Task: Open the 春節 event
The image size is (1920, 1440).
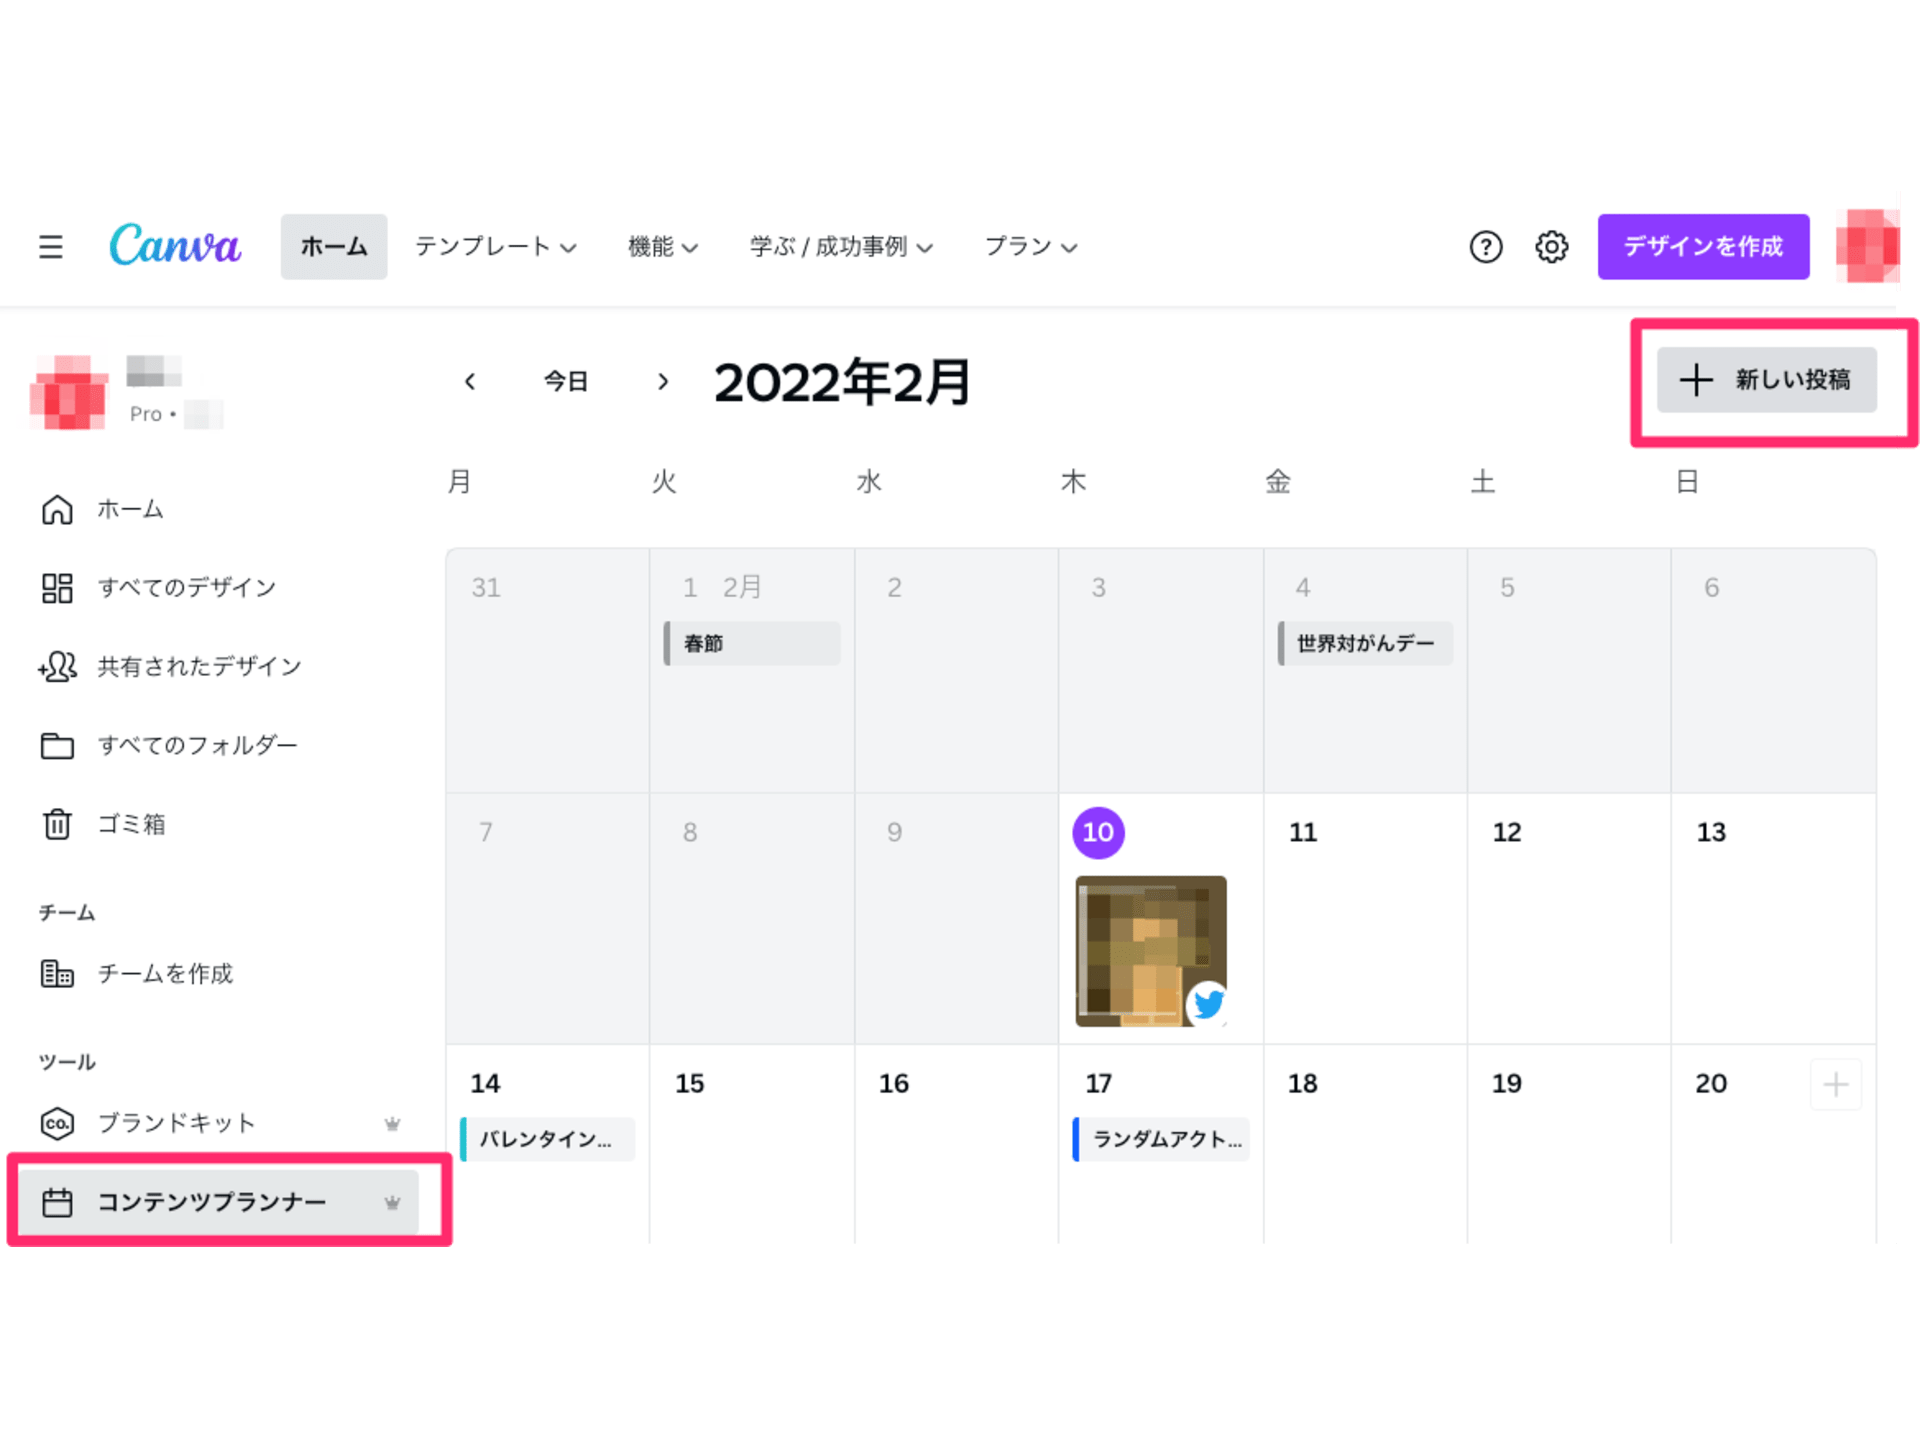Action: (x=752, y=643)
